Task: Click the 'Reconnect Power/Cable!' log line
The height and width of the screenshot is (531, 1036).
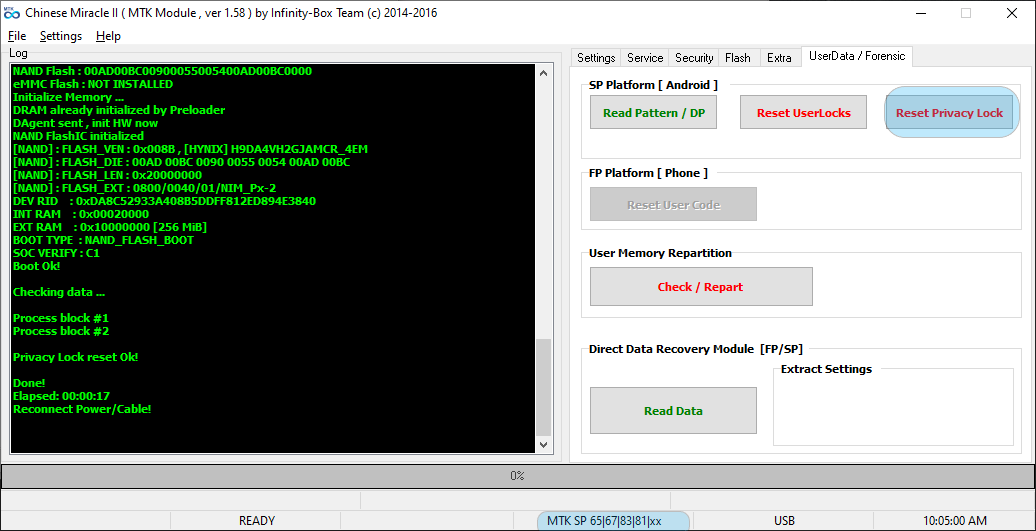Action: [x=82, y=409]
